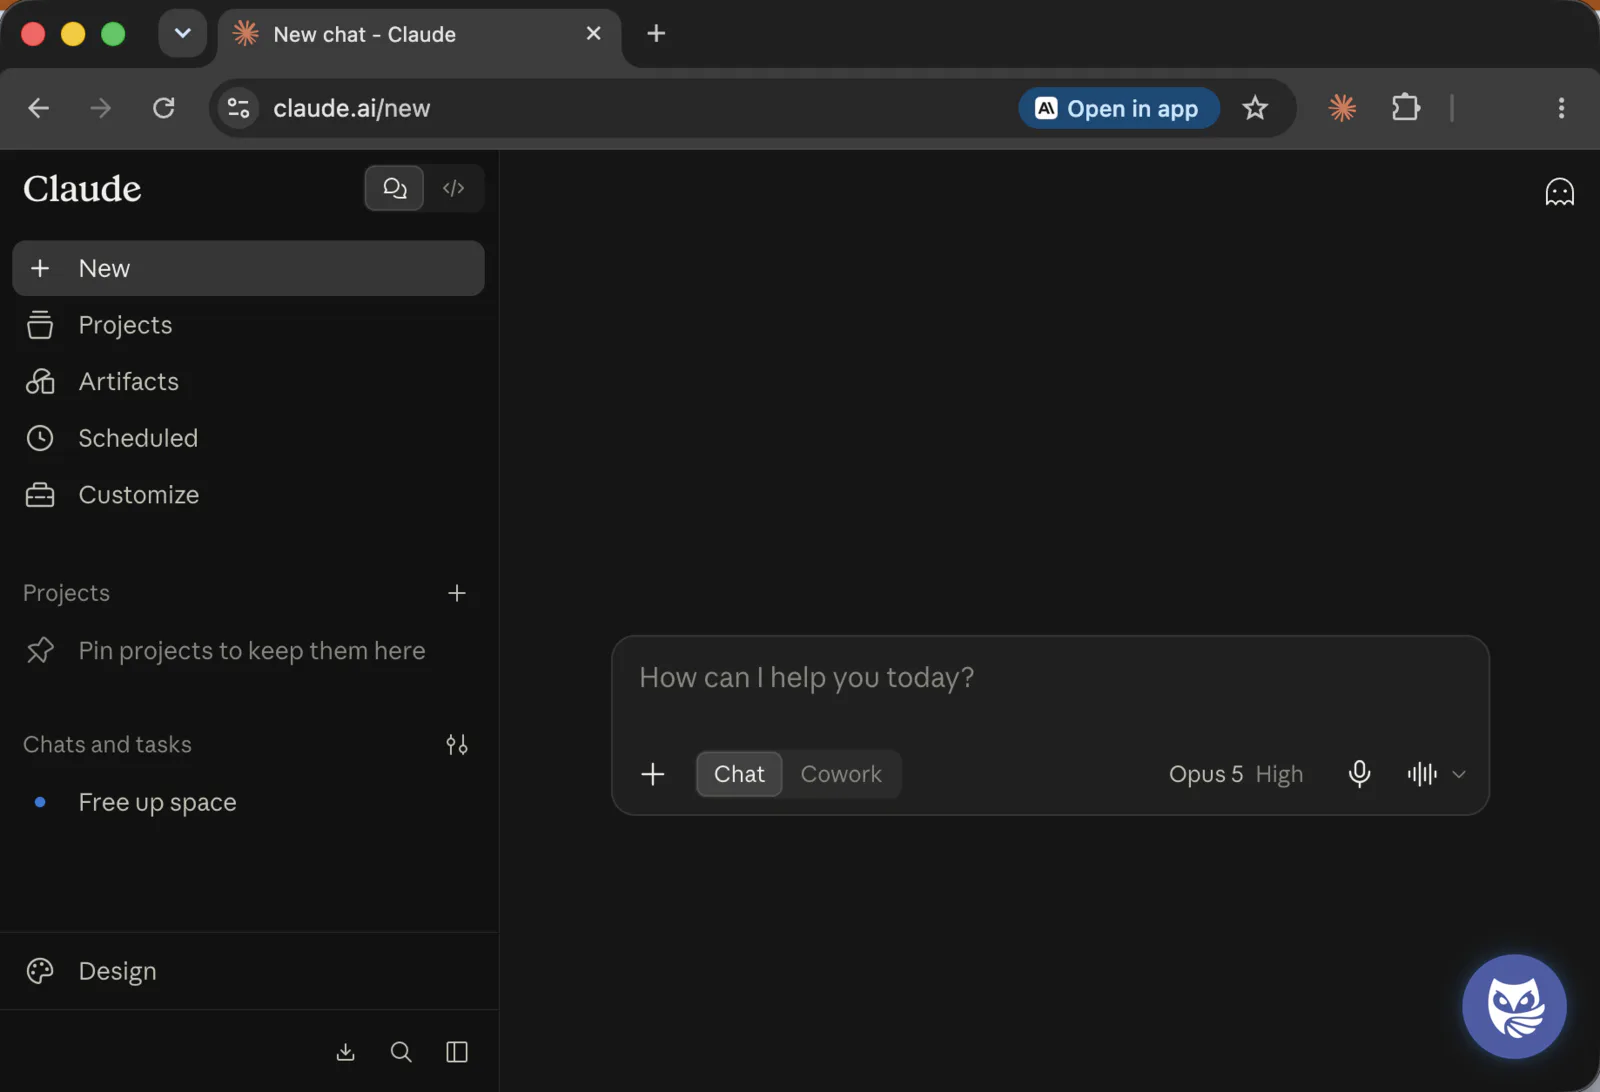1600x1092 pixels.
Task: Click the chat mode icon beside Claude logo
Action: 394,188
